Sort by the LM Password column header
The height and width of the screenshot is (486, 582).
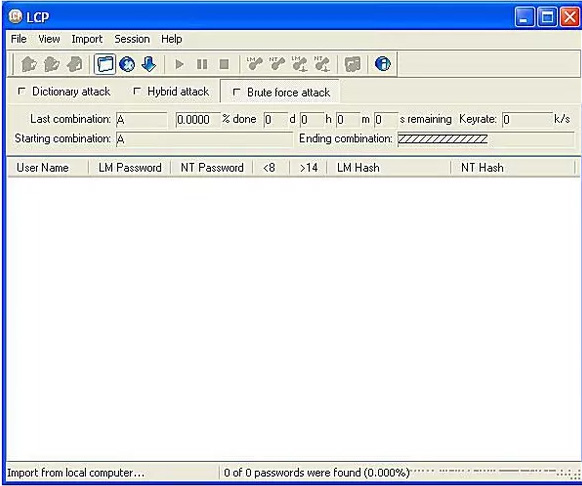pos(130,168)
